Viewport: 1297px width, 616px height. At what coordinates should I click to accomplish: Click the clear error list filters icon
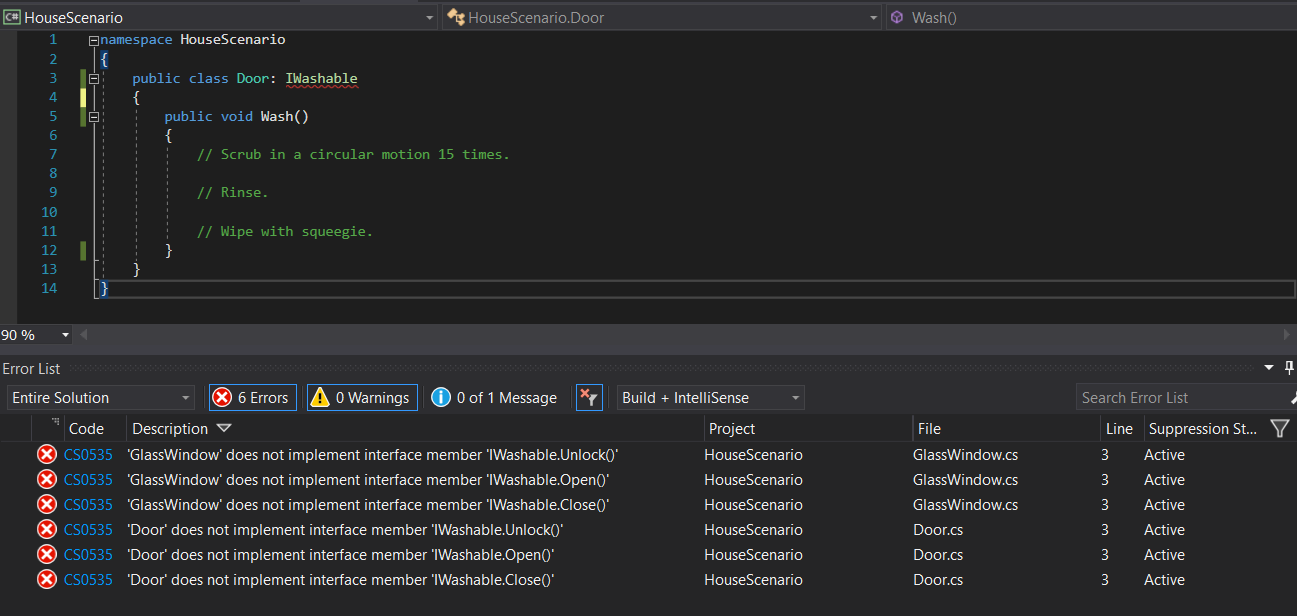tap(590, 397)
